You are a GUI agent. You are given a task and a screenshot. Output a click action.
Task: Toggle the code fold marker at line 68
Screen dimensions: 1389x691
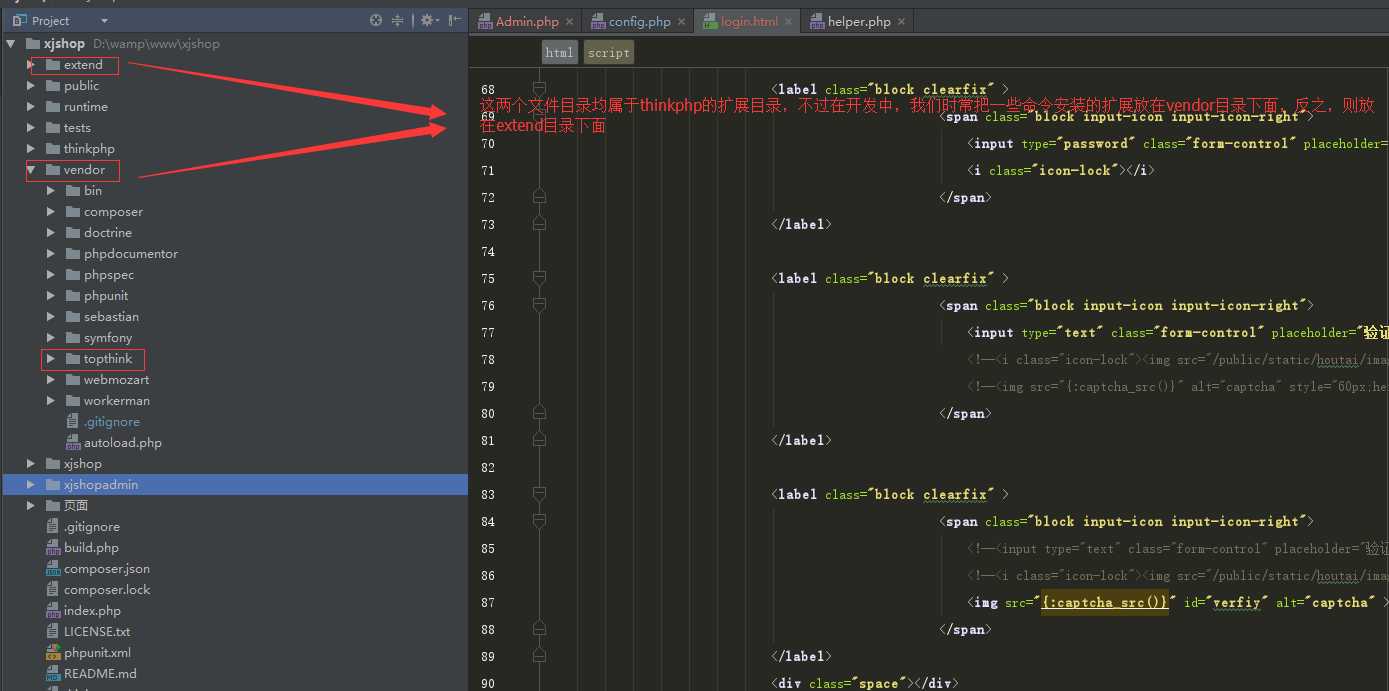[539, 90]
